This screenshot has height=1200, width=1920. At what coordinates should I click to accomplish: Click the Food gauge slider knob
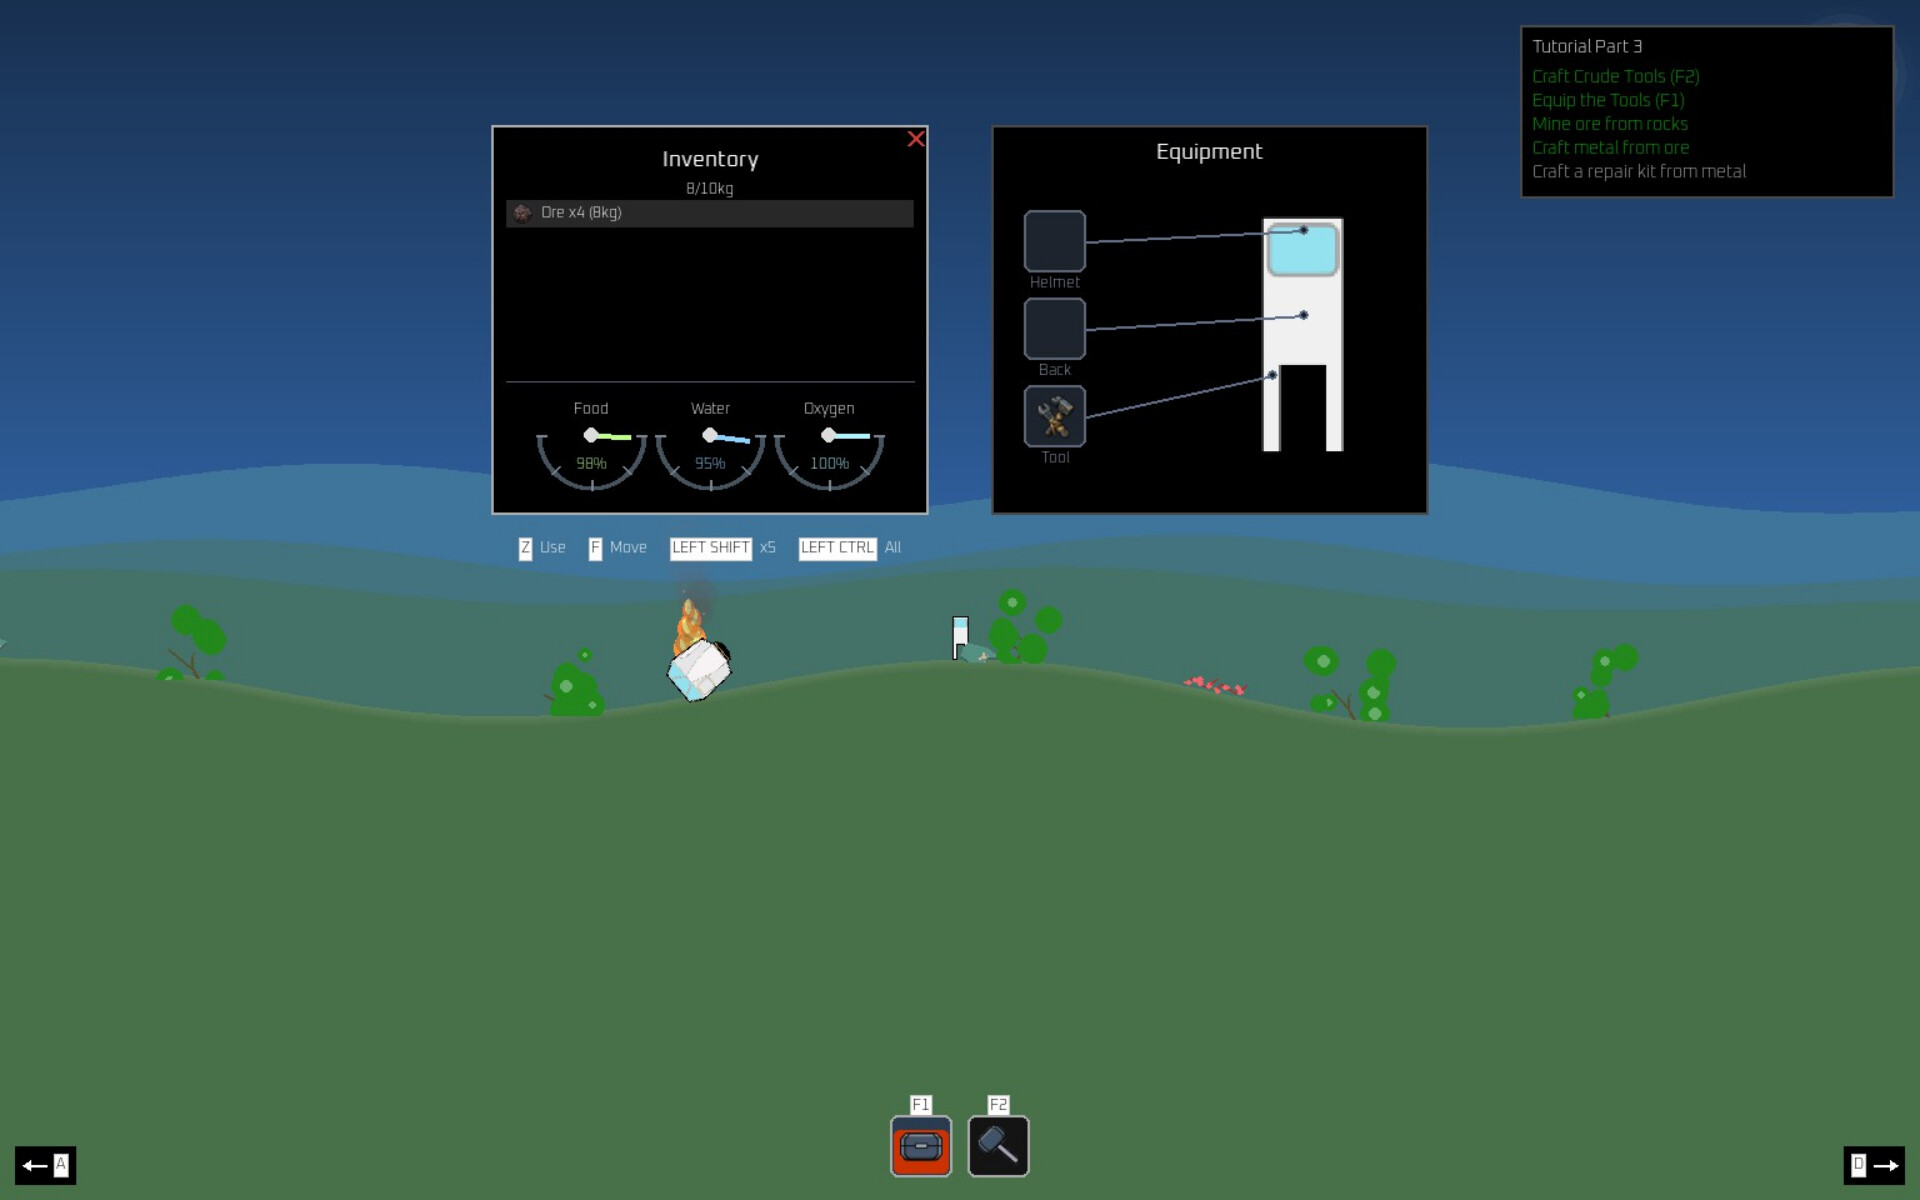(591, 435)
